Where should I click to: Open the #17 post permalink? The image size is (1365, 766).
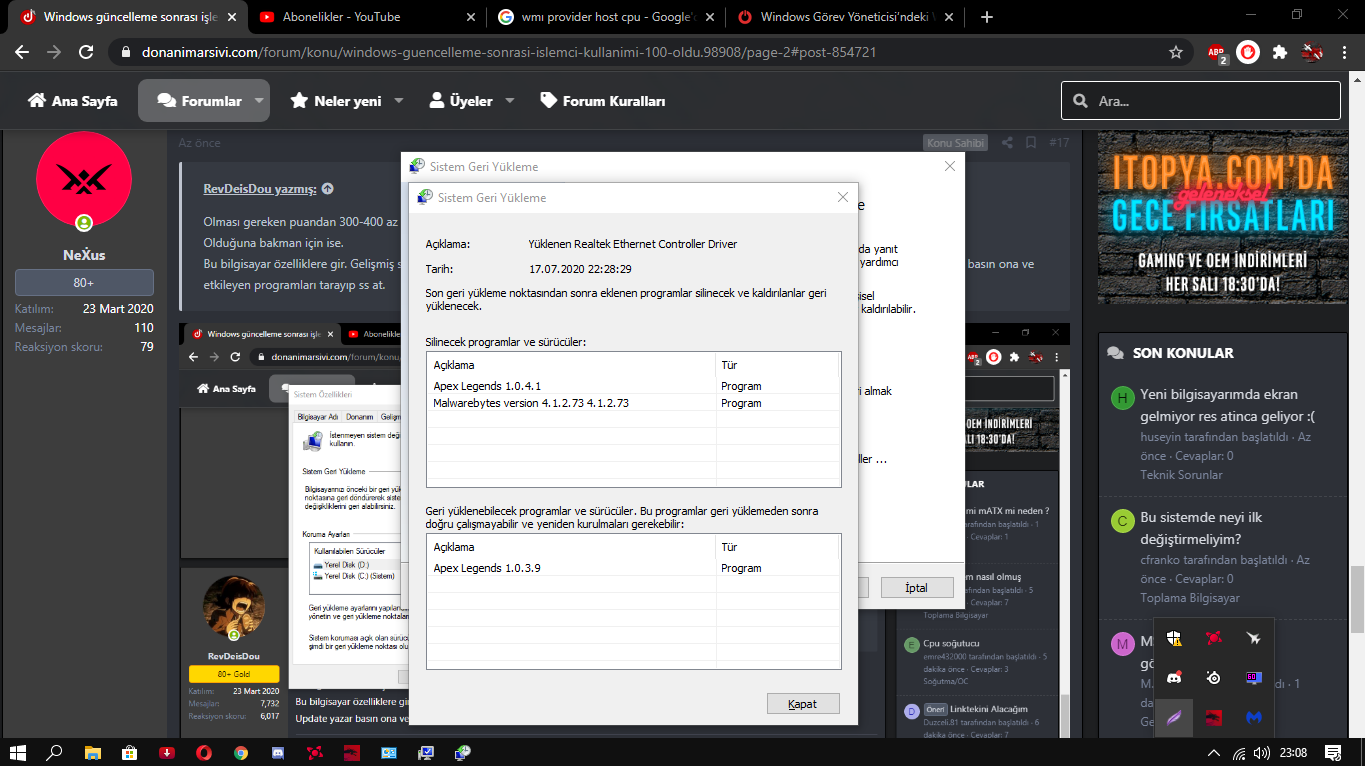tap(1059, 143)
